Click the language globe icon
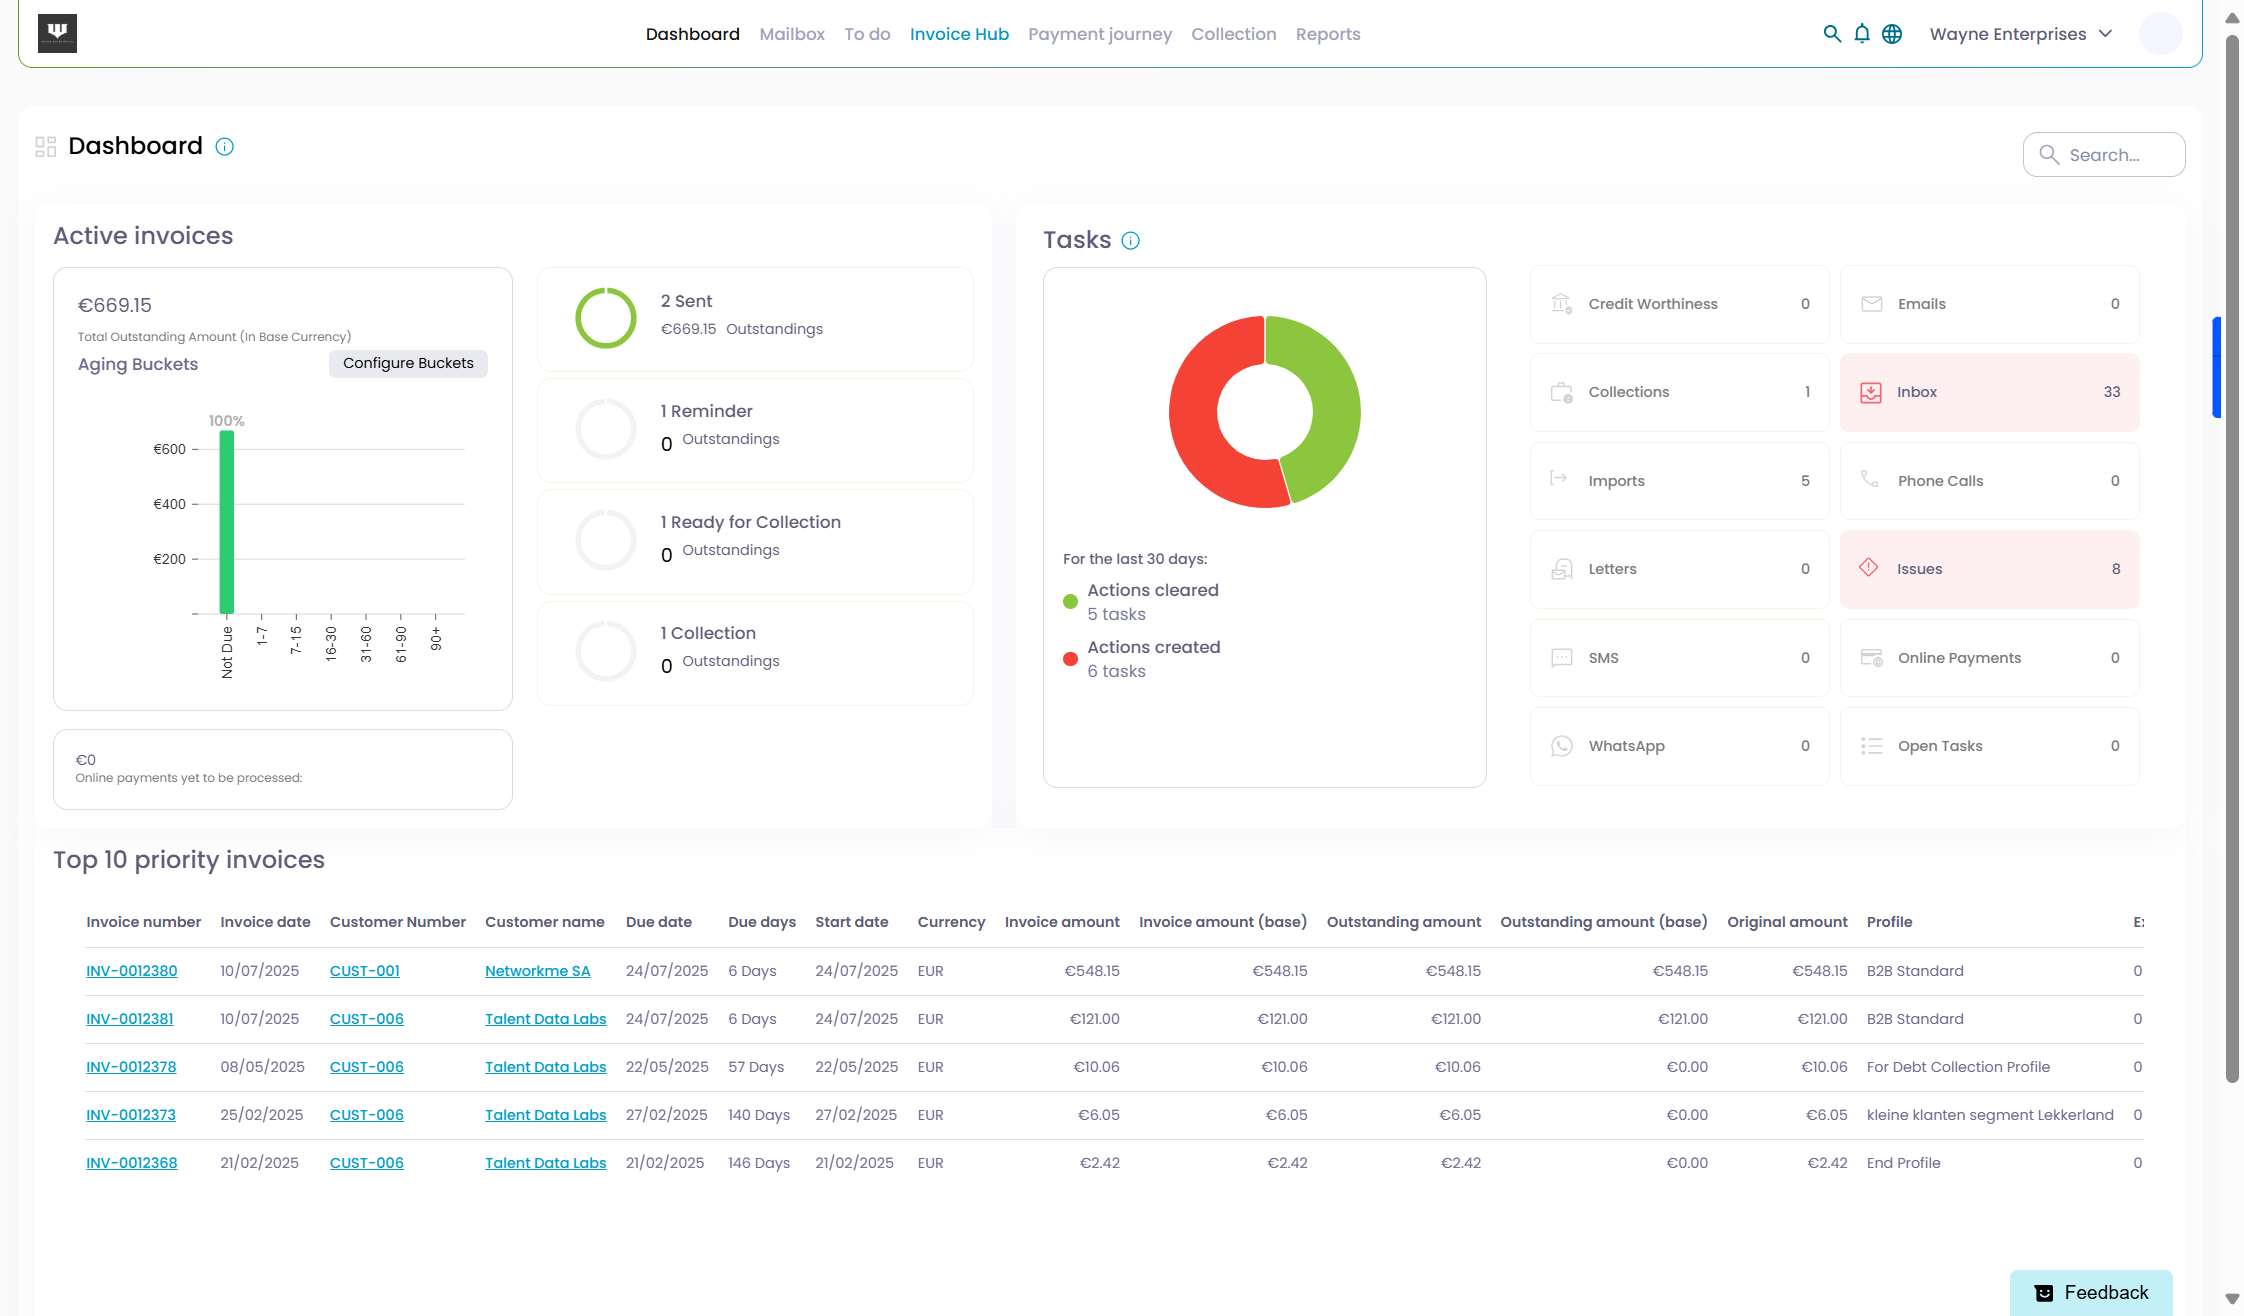This screenshot has width=2244, height=1316. 1892,34
